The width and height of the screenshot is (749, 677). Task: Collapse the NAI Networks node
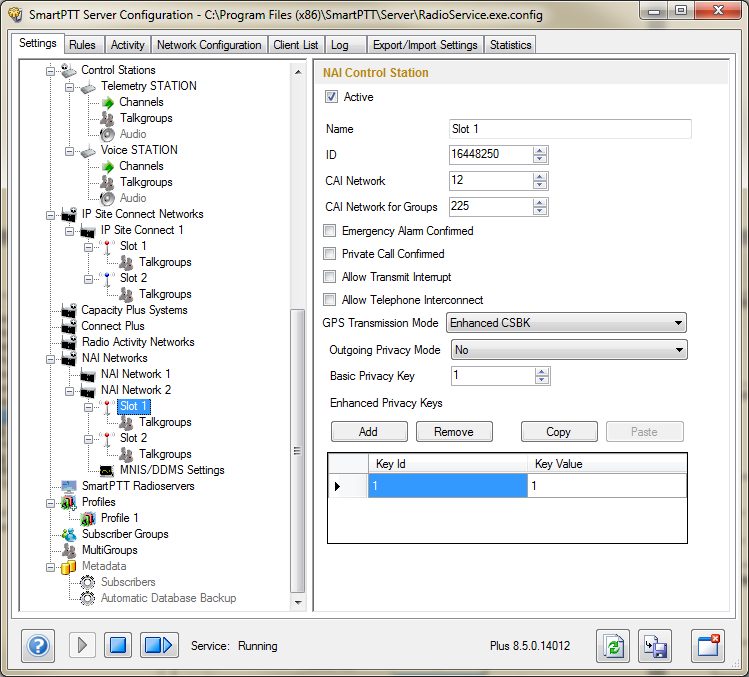coord(50,359)
